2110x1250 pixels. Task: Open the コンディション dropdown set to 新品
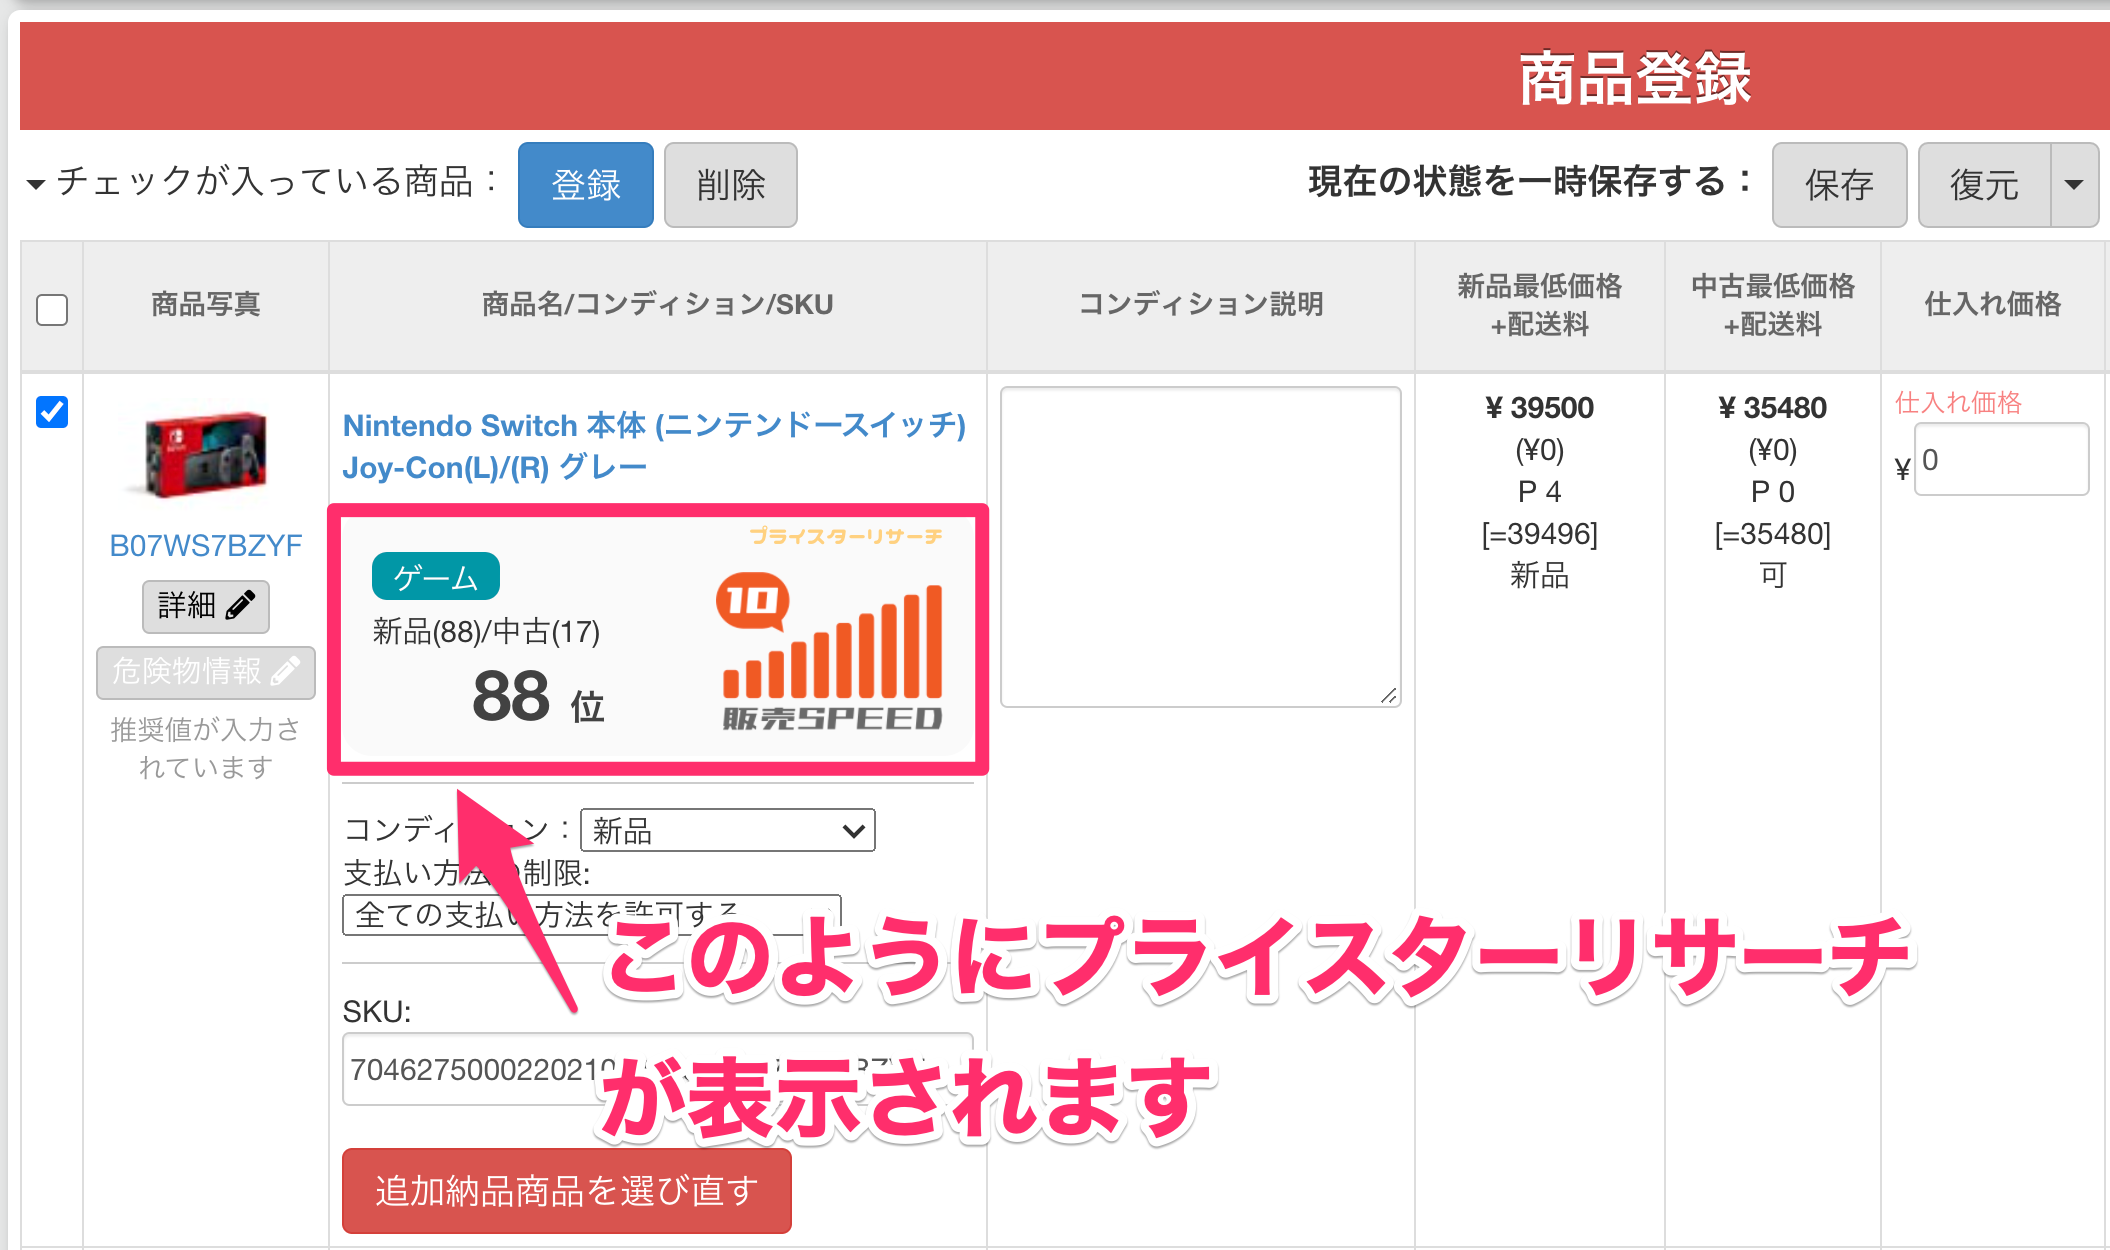[727, 830]
